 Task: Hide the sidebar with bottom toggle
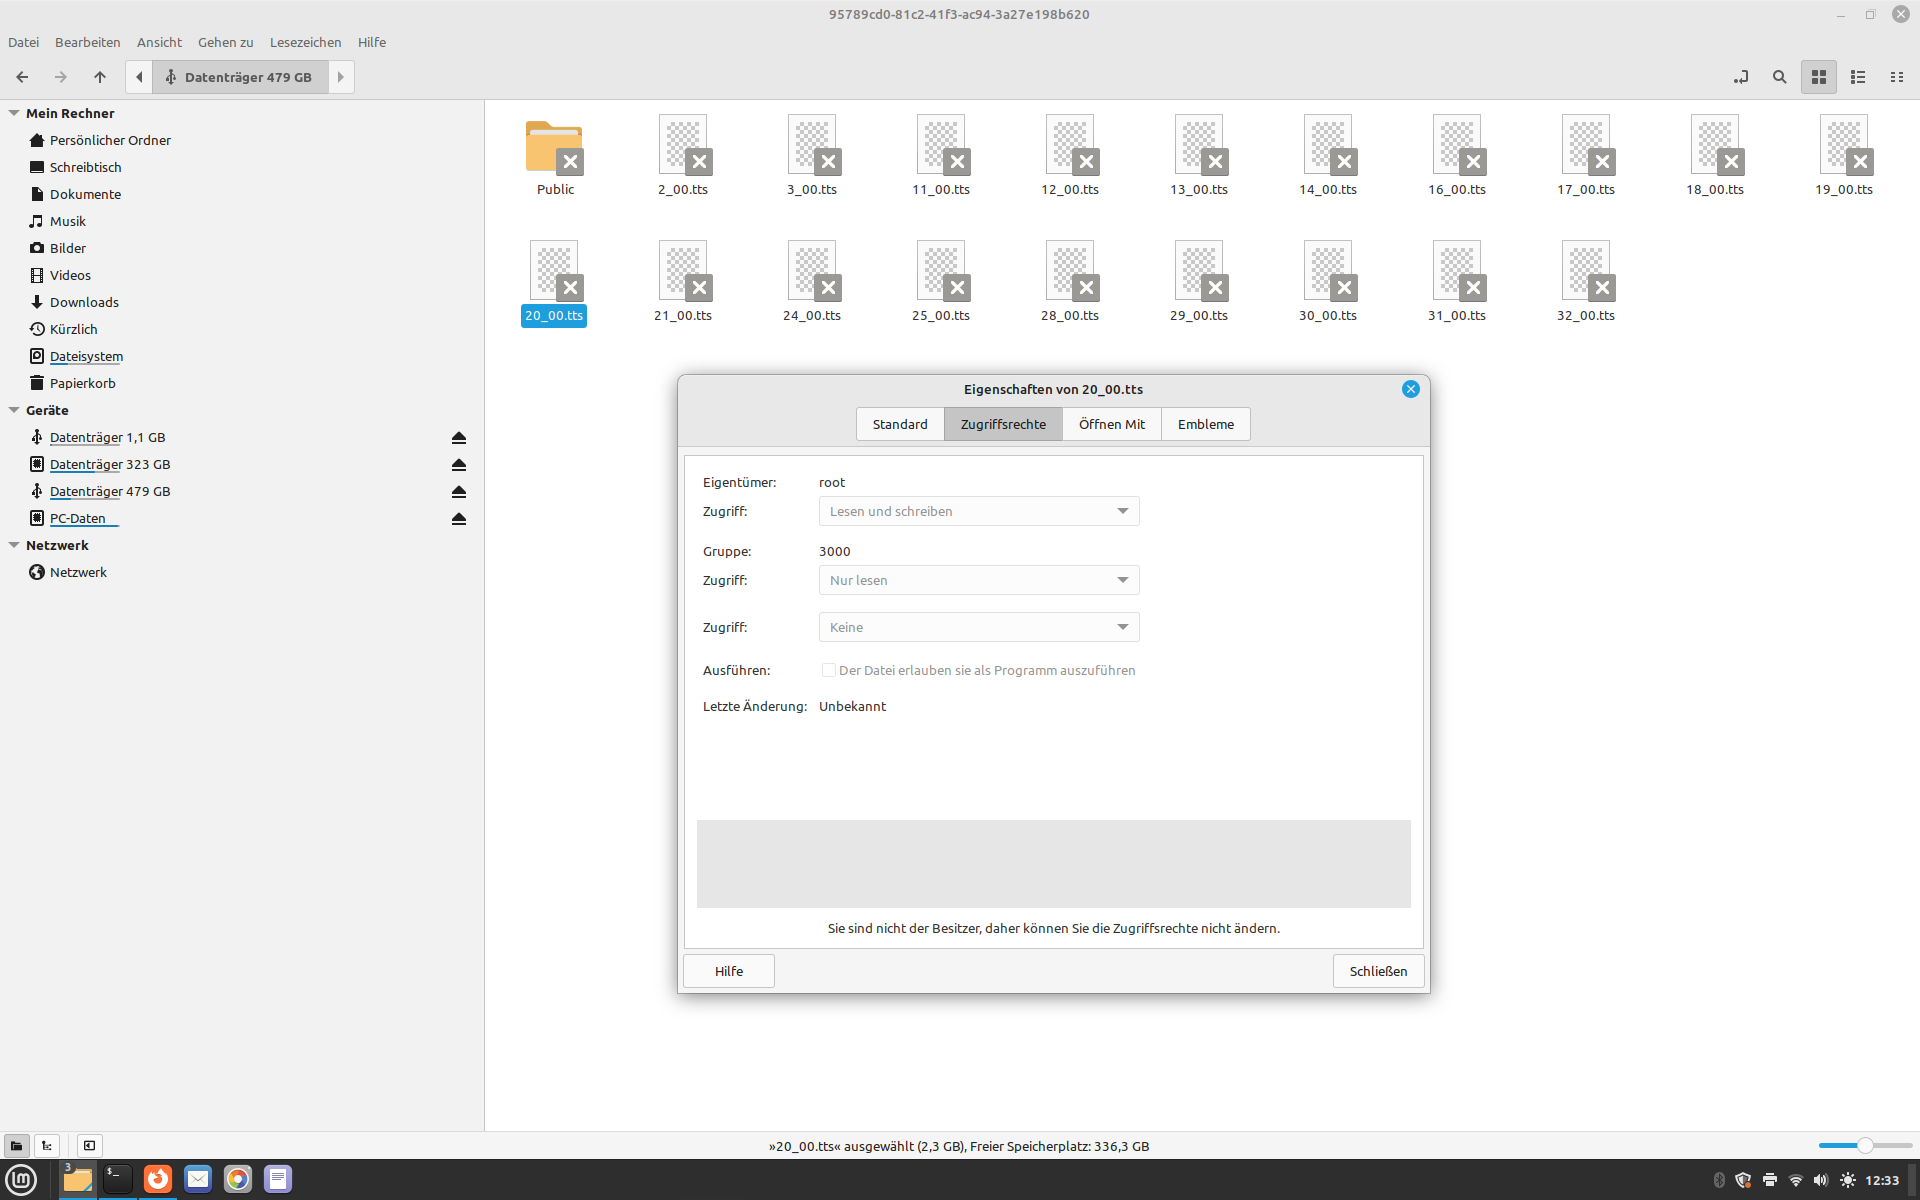coord(89,1146)
